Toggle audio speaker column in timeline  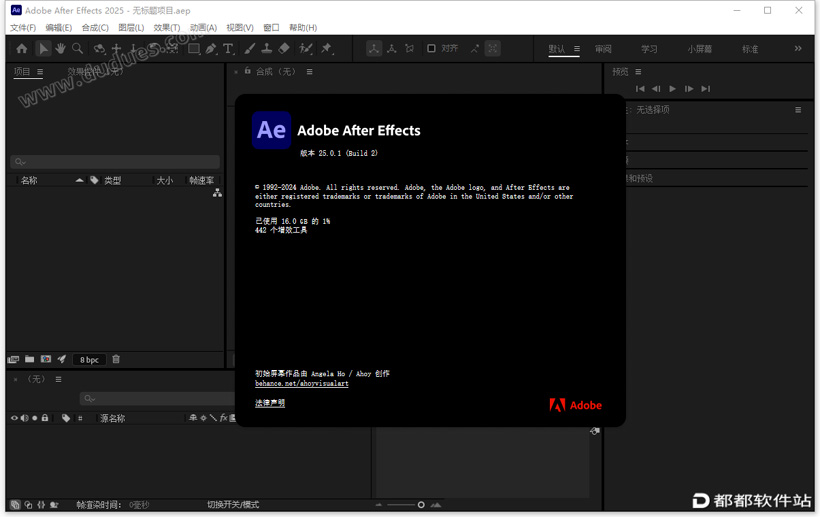24,418
